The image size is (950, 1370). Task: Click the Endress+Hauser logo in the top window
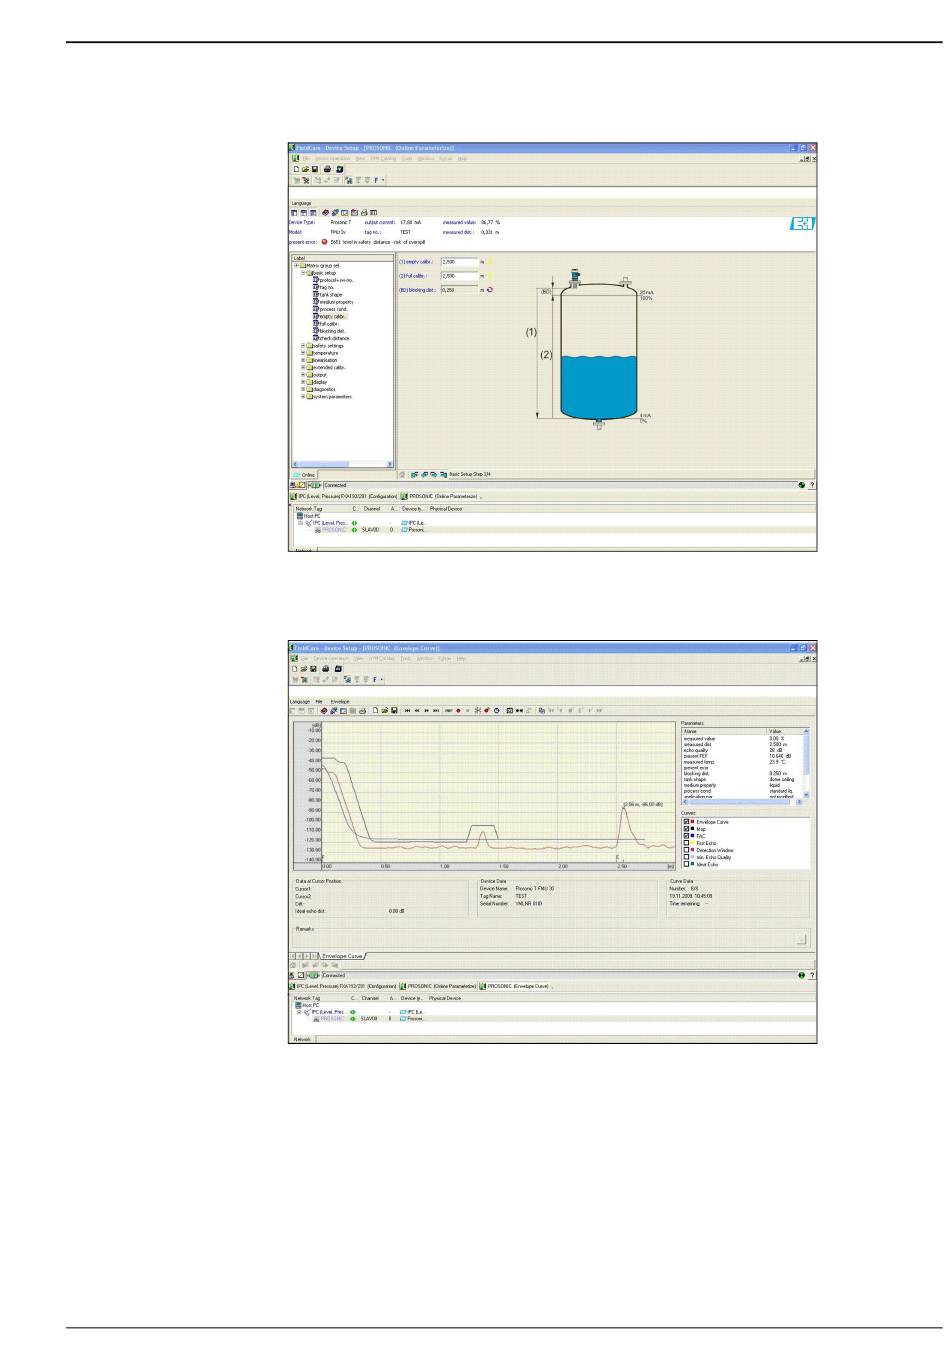(x=802, y=224)
